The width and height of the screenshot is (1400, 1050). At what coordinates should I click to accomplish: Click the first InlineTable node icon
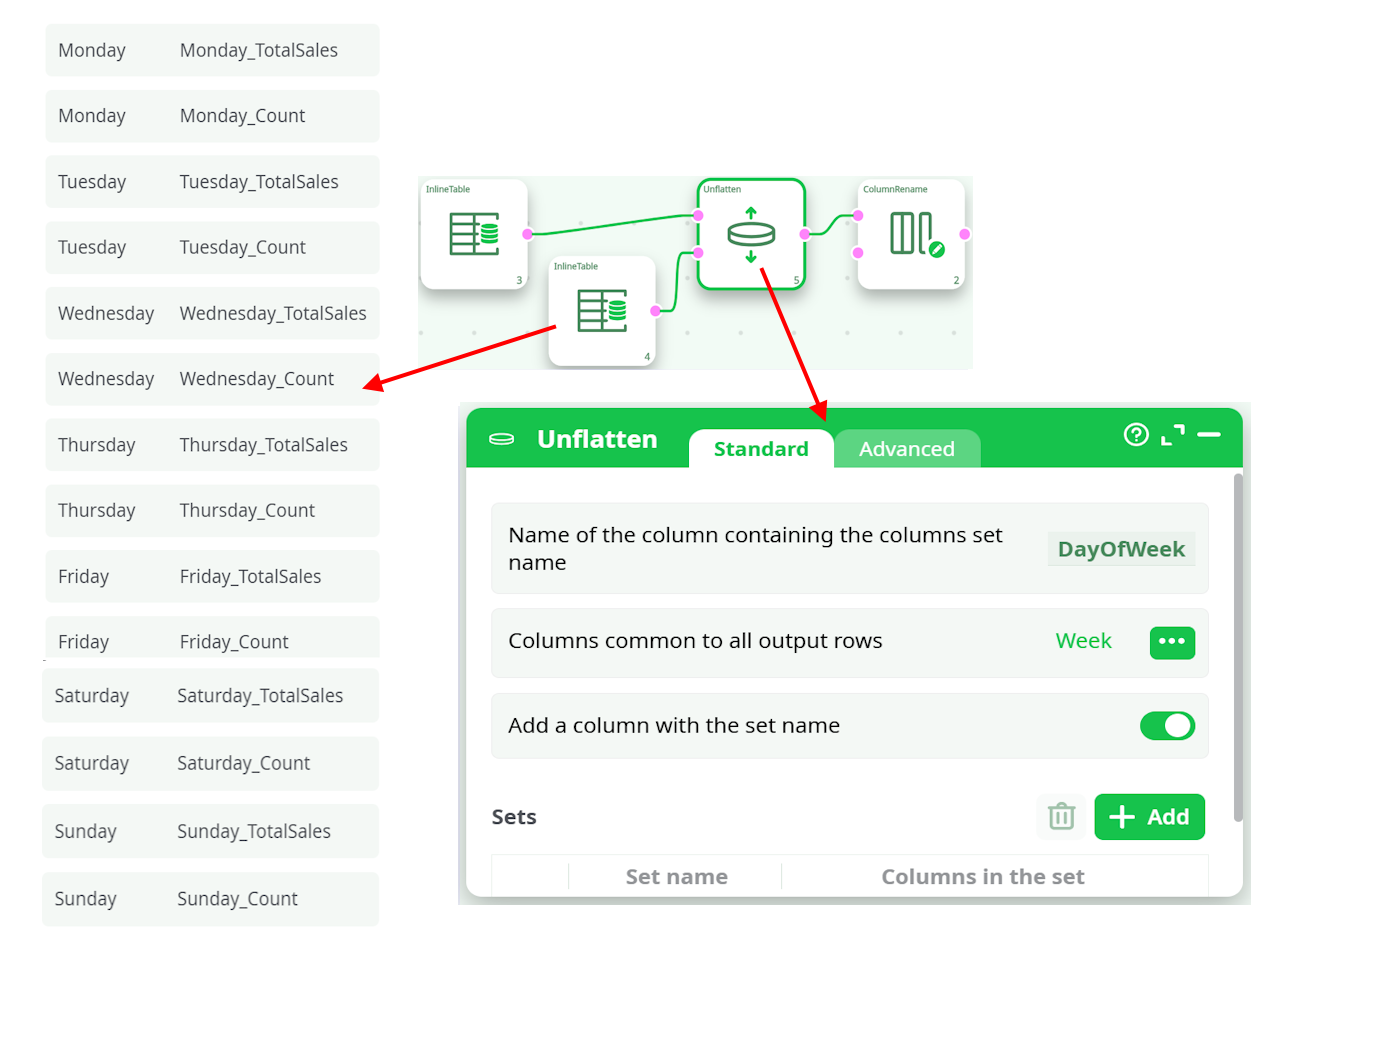coord(474,234)
